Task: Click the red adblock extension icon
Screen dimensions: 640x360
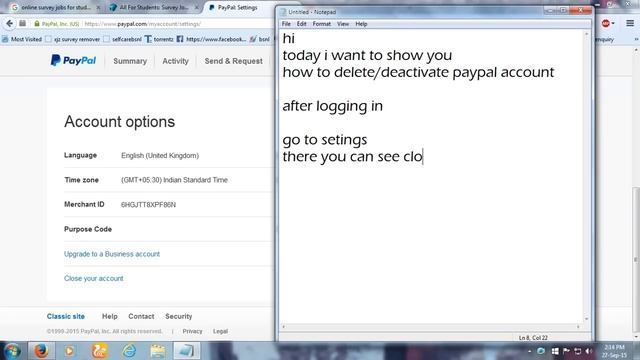Action: 606,24
